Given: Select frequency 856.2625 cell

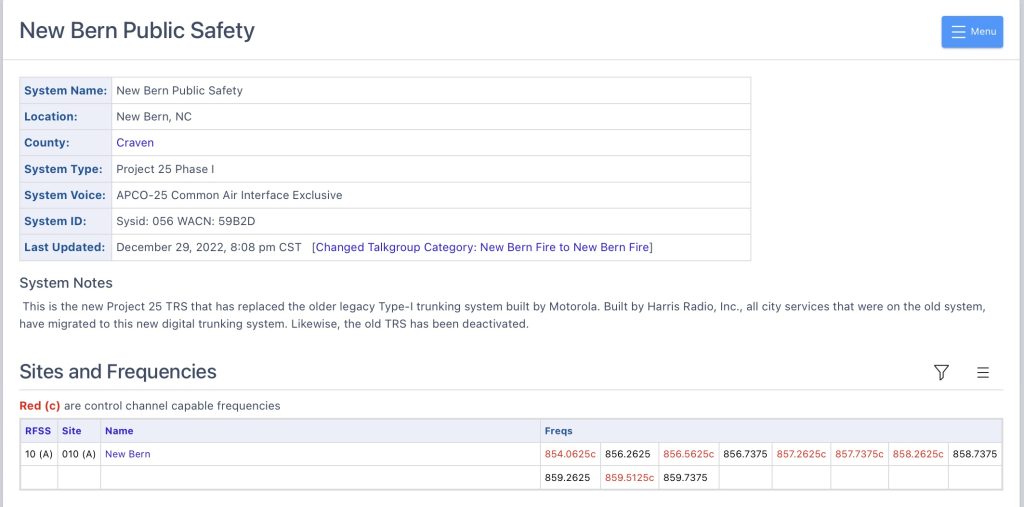Looking at the screenshot, I should coord(628,454).
